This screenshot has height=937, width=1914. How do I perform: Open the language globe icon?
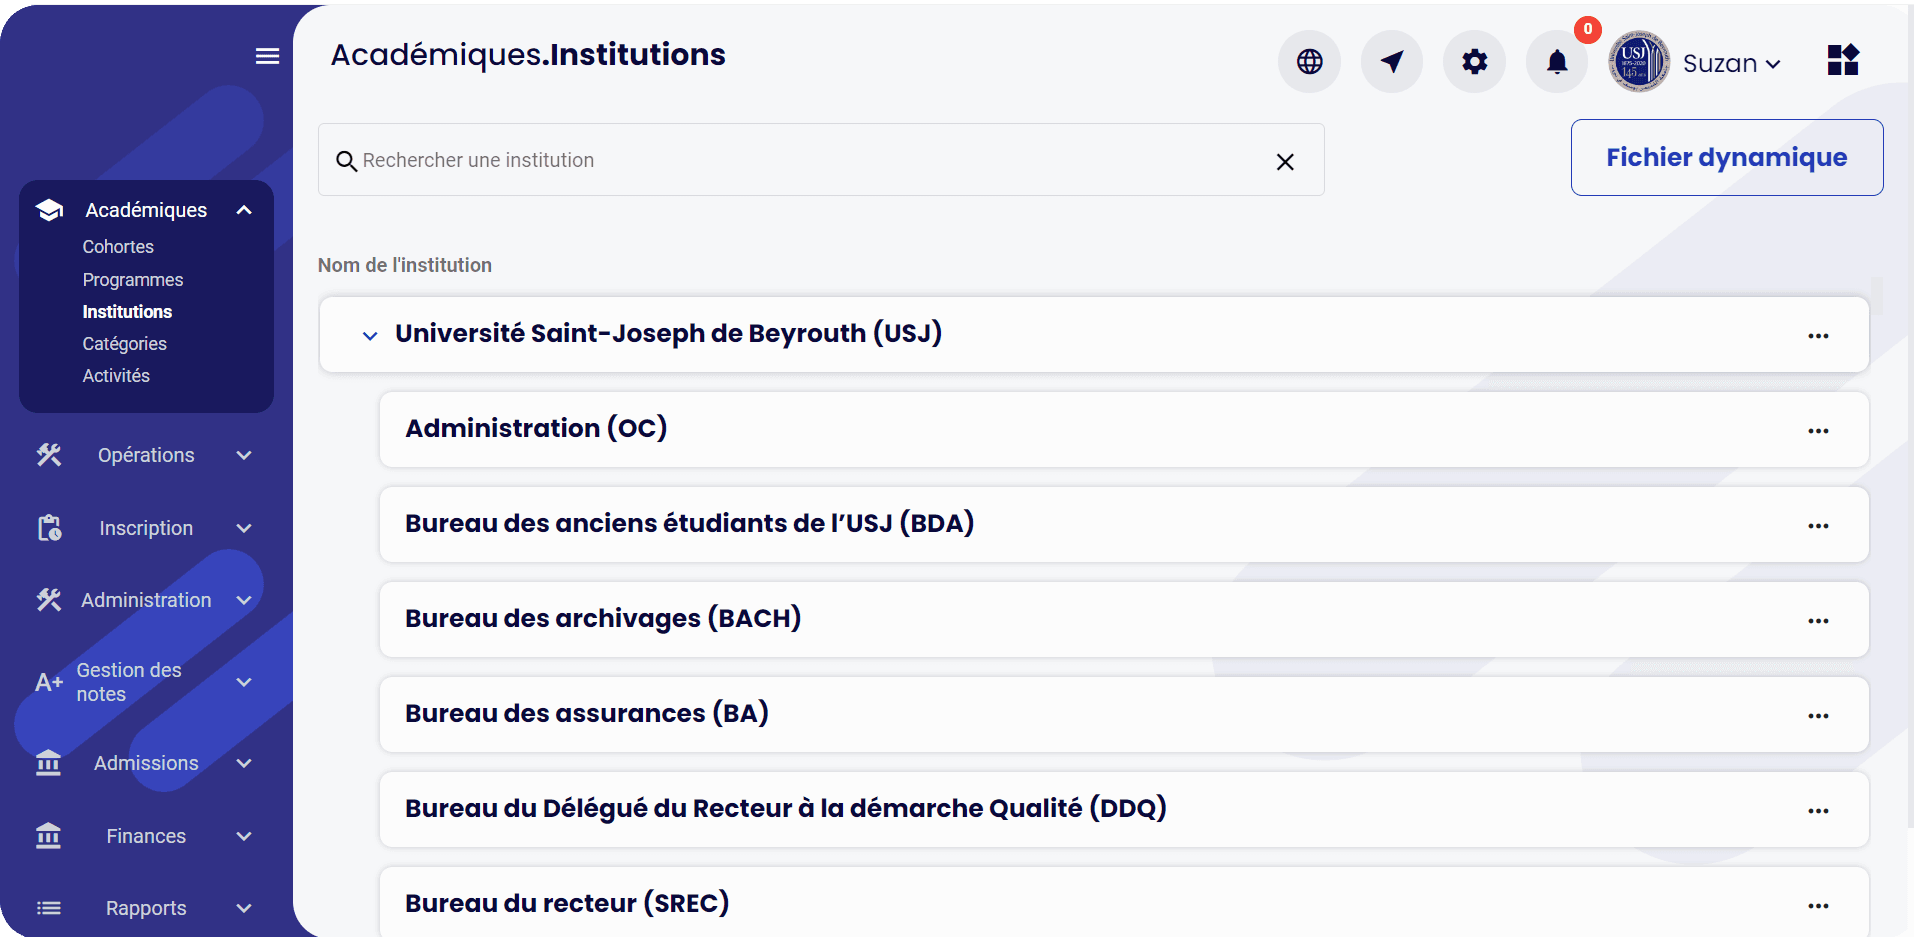[x=1309, y=62]
